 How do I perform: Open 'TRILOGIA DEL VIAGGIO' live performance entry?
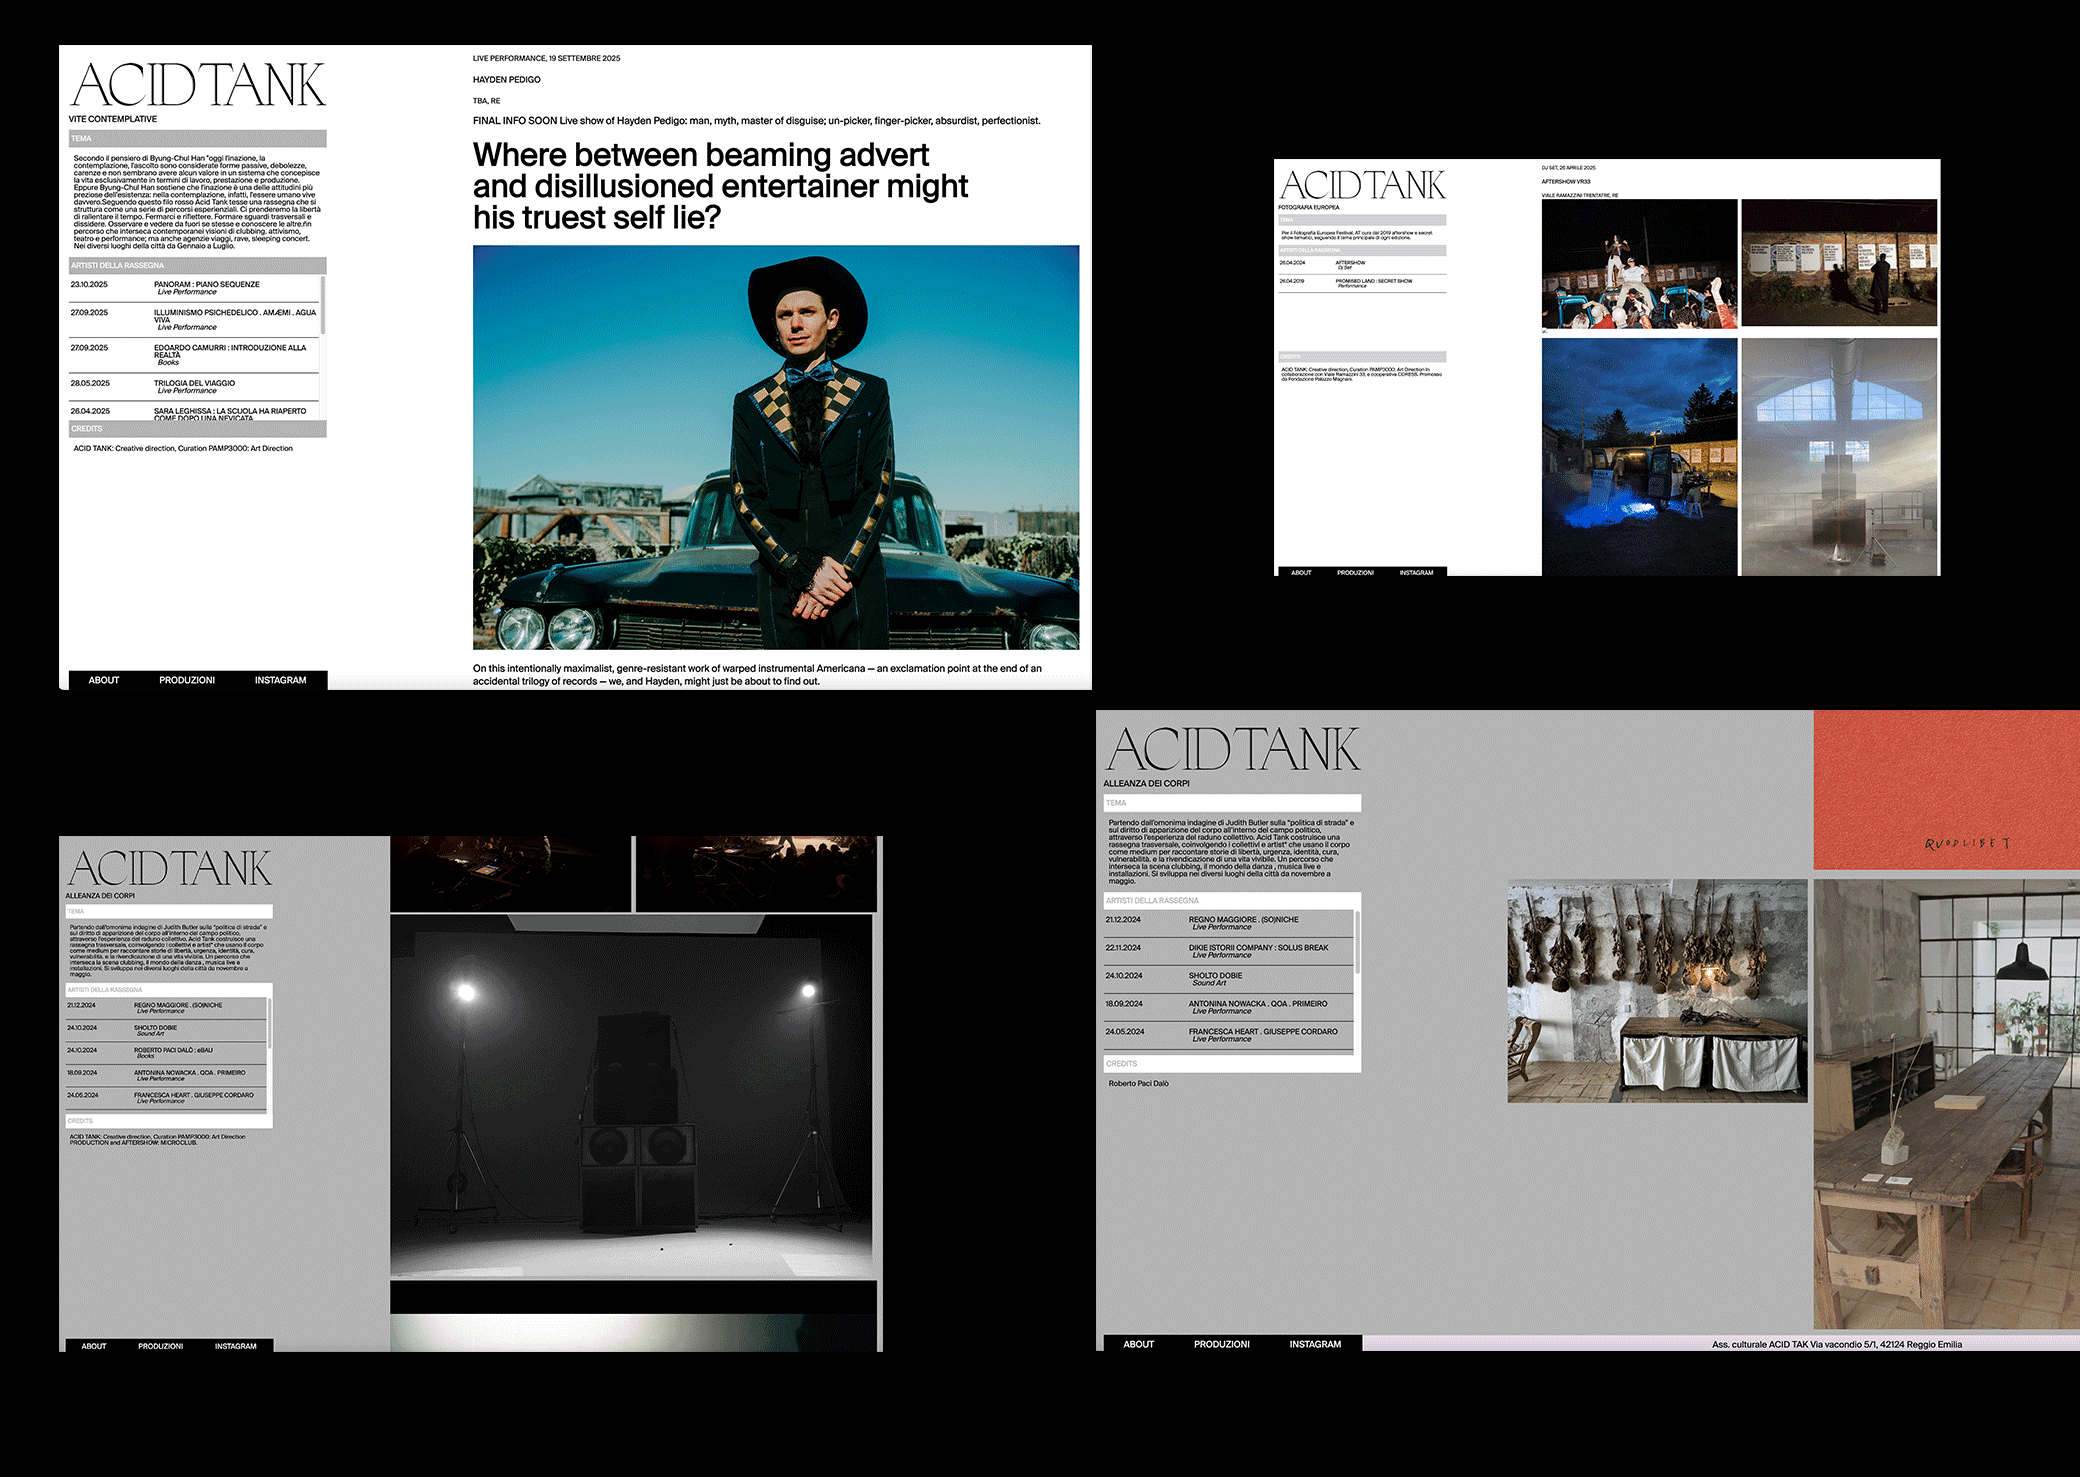[x=194, y=384]
